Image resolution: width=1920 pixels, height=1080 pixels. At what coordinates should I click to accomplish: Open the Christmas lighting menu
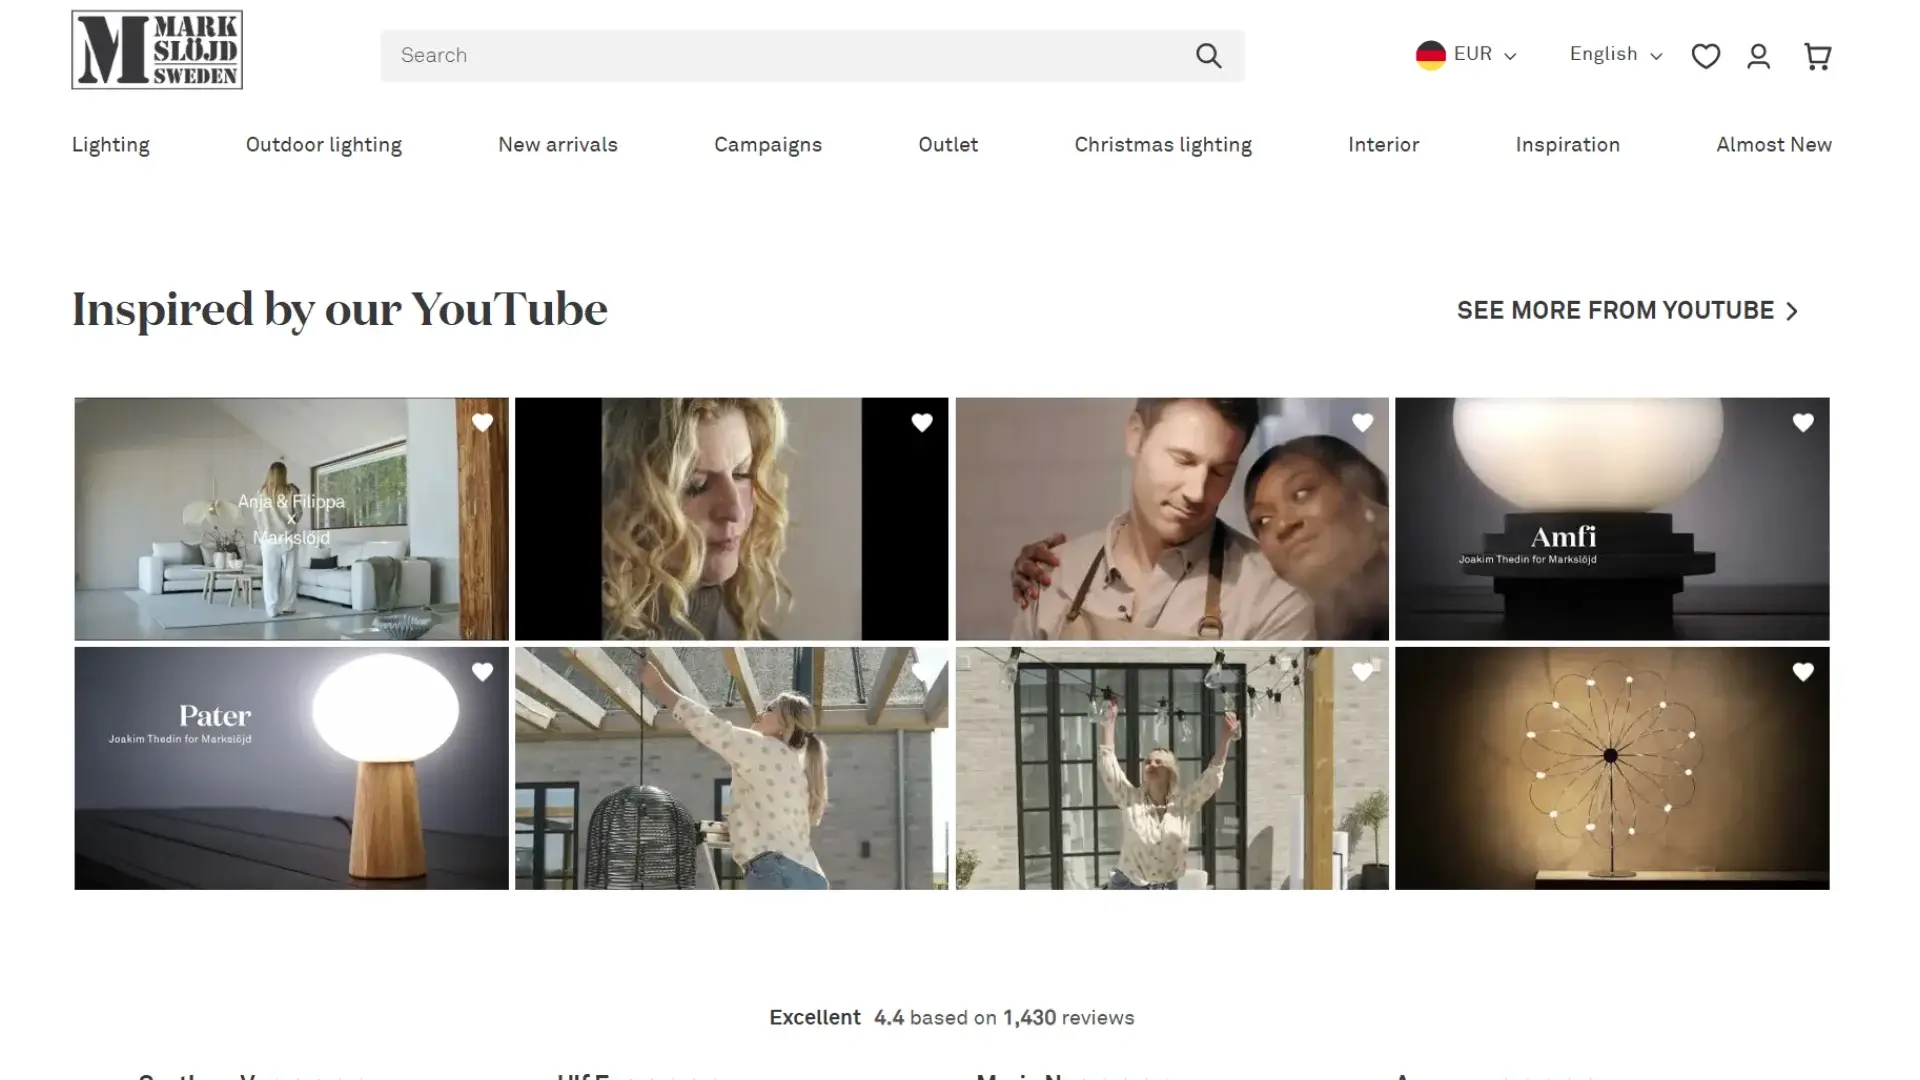[1163, 145]
